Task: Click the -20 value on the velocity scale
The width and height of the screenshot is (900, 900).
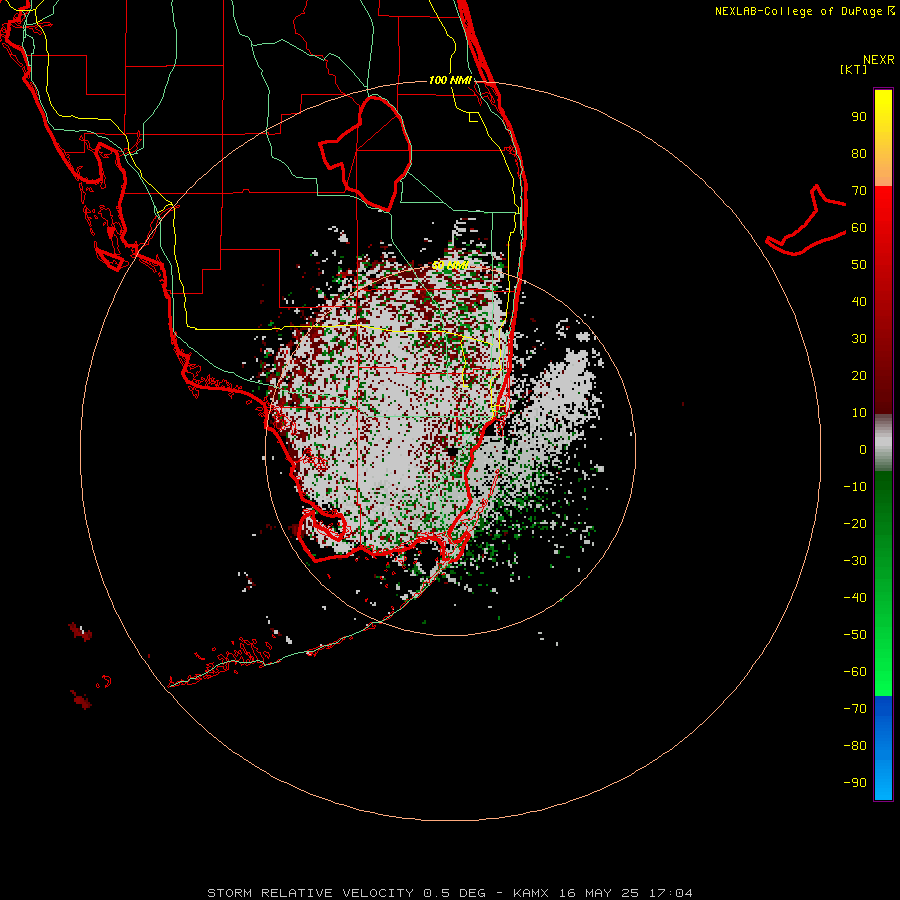Action: pos(855,523)
